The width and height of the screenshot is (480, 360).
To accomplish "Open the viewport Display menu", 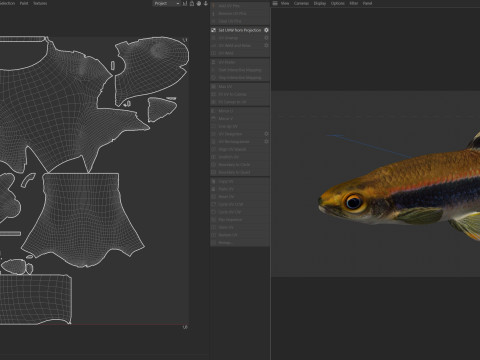I will 320,3.
